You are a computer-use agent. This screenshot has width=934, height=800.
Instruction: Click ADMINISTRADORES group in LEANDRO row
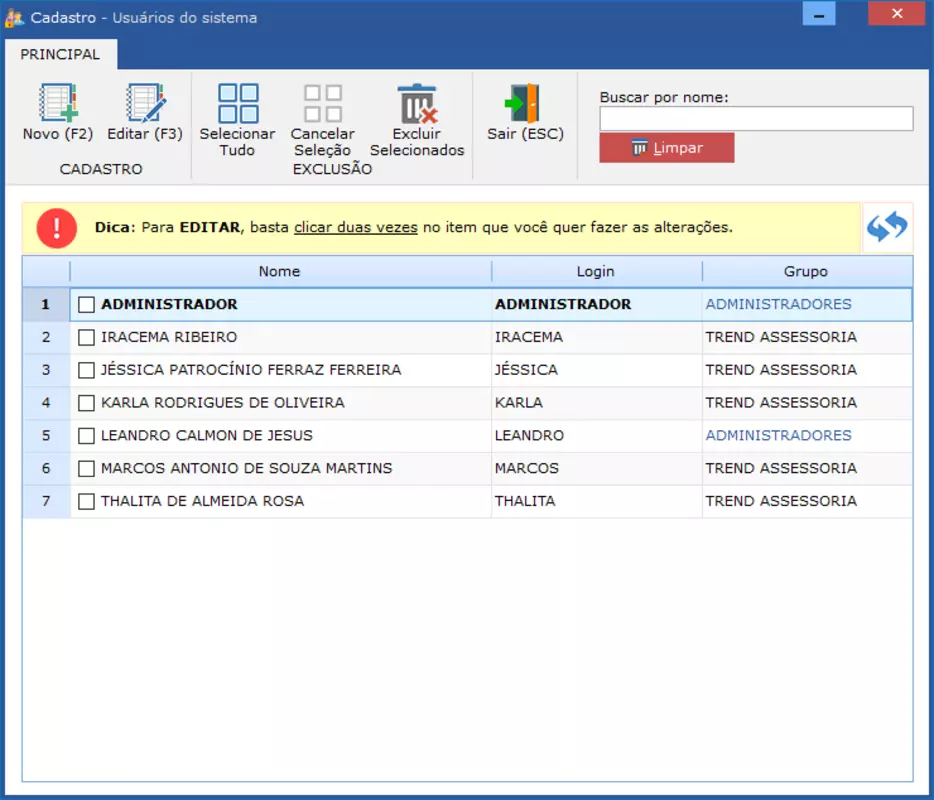[x=779, y=435]
